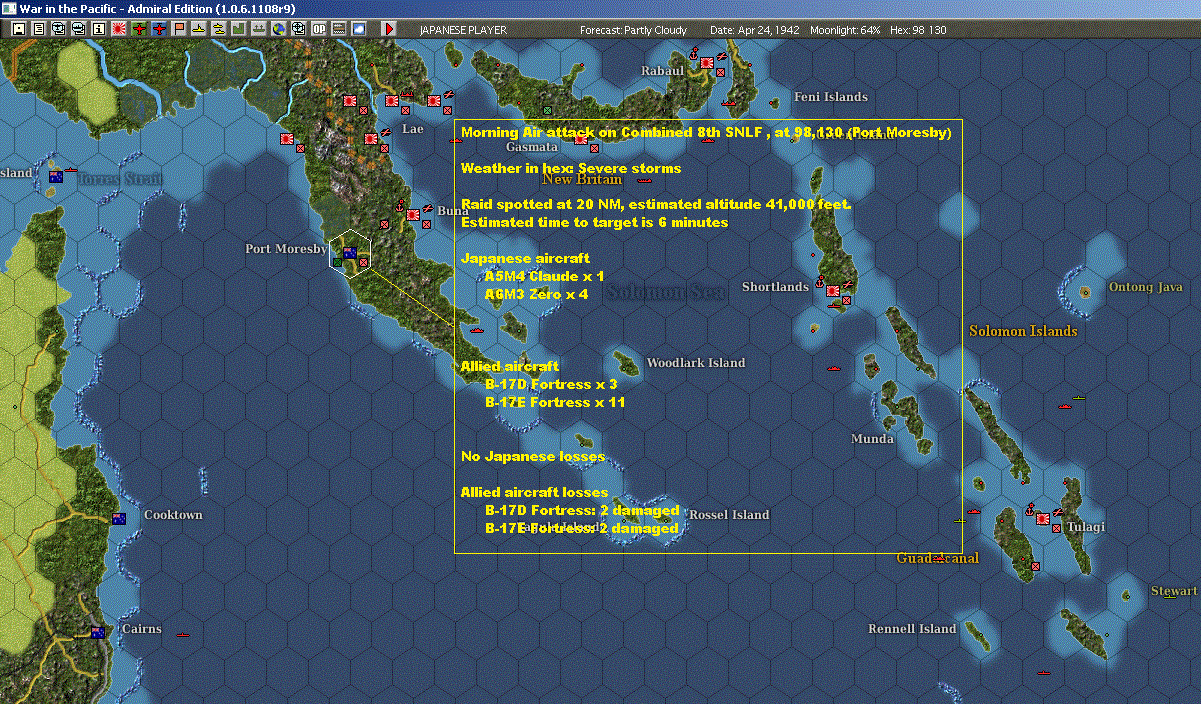
Task: Click 'Forecast: Partly Cloudy' in status bar
Action: point(634,30)
